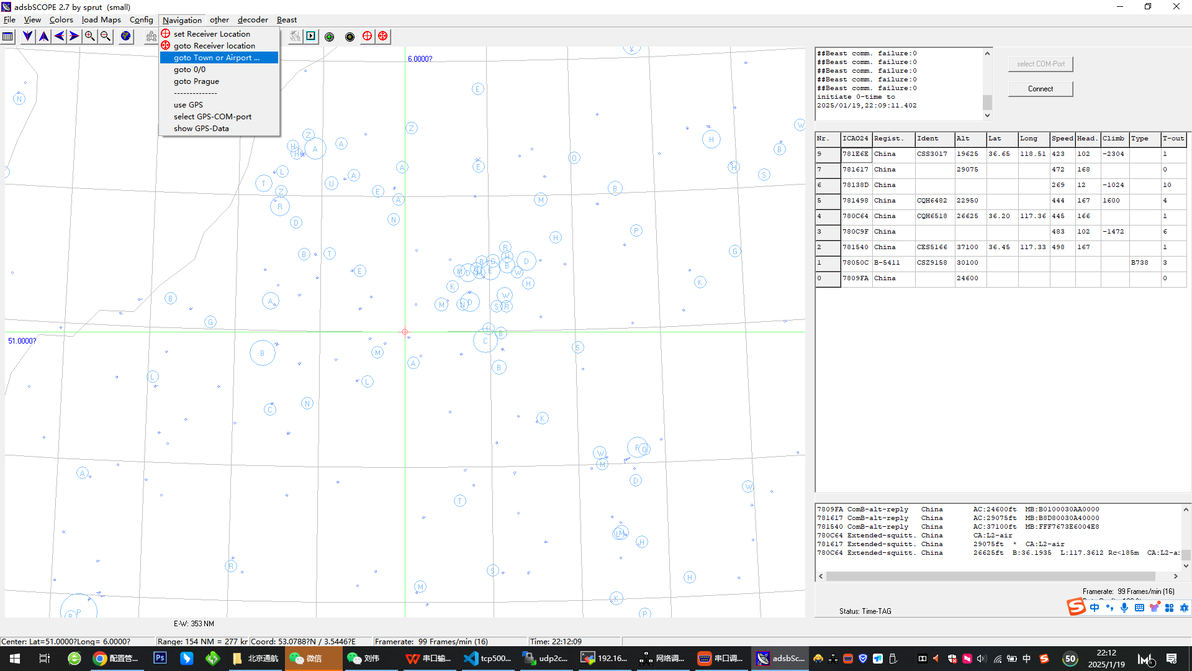Open WeChat 微信 taskbar item
The width and height of the screenshot is (1192, 671).
click(x=314, y=659)
